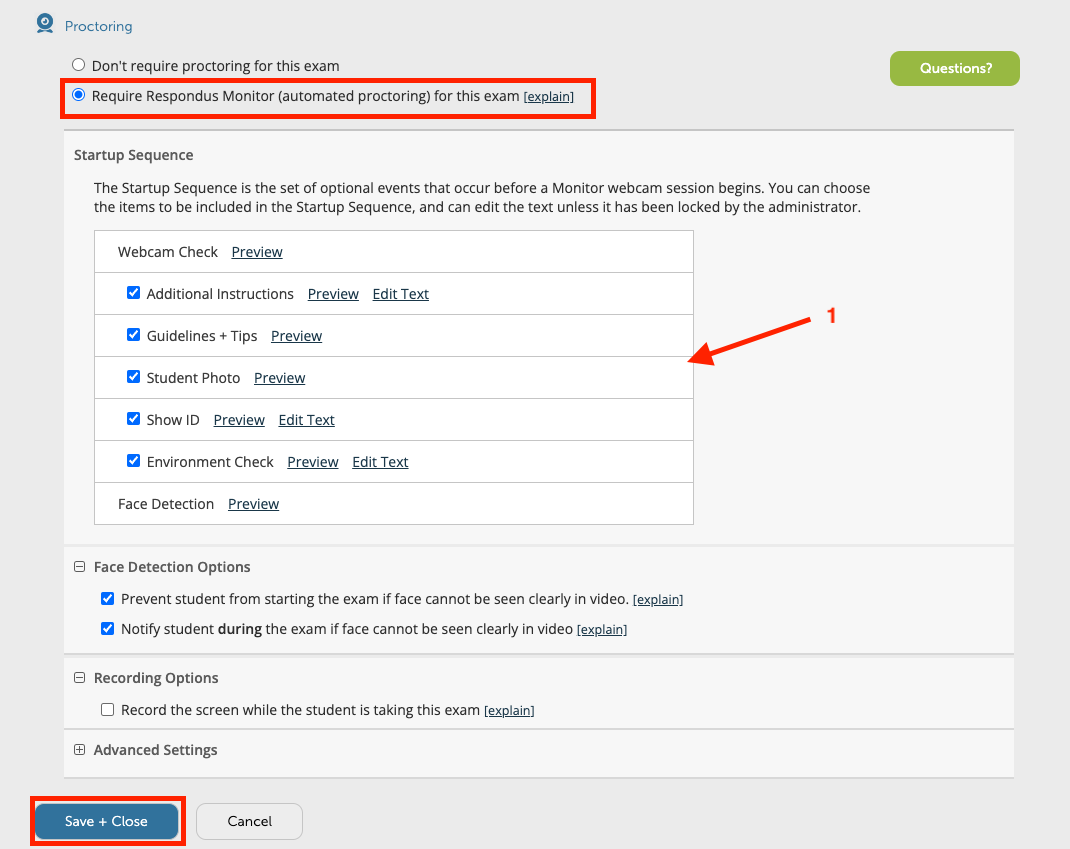Preview Guidelines + Tips step
This screenshot has width=1070, height=849.
point(296,336)
